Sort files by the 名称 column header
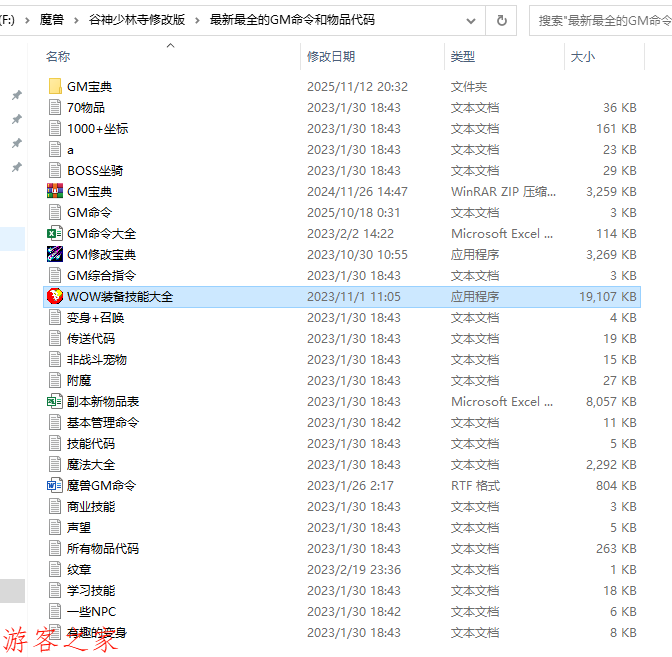Screen dimensions: 672x657 (x=58, y=57)
